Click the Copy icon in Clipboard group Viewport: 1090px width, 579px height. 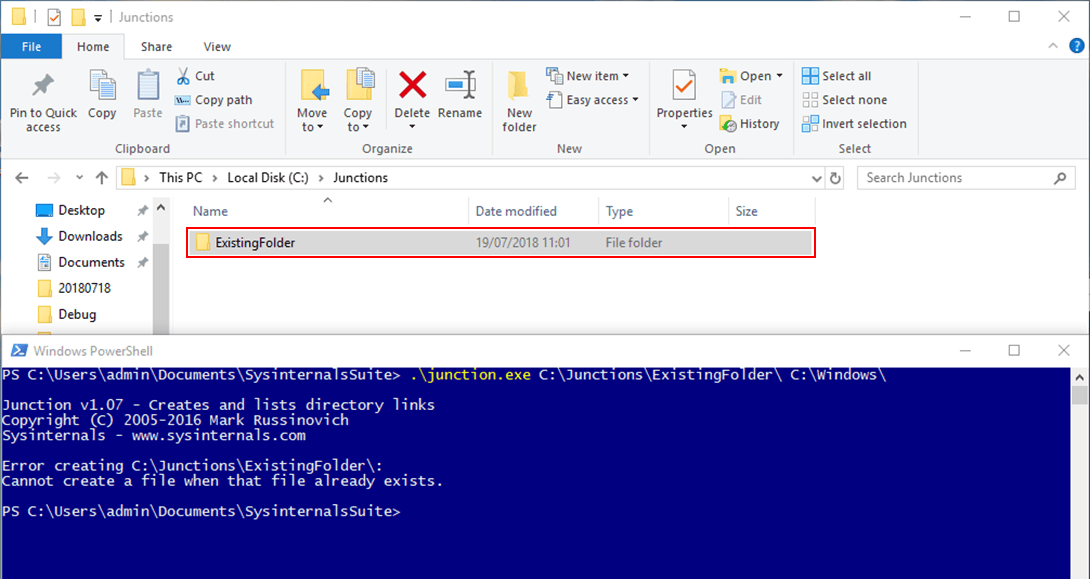[102, 87]
